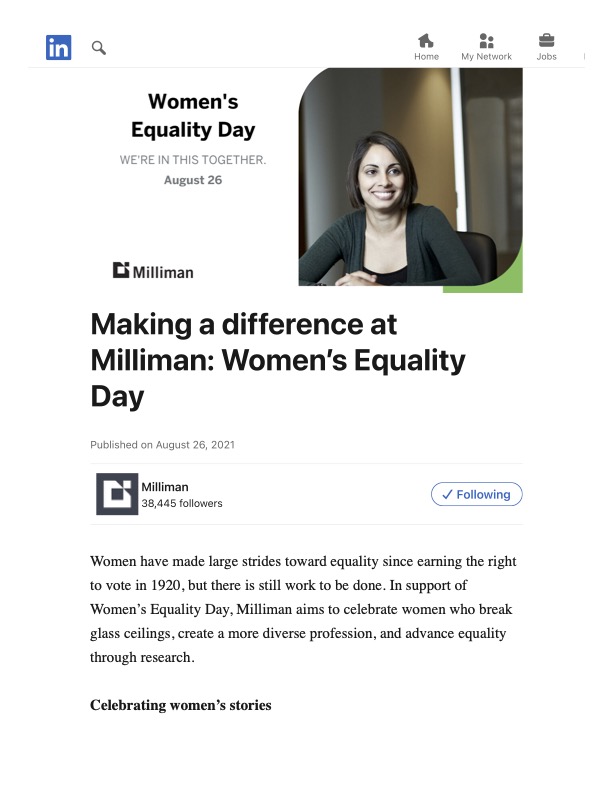612x792 pixels.
Task: Open Milliman's square profile avatar
Action: point(116,494)
